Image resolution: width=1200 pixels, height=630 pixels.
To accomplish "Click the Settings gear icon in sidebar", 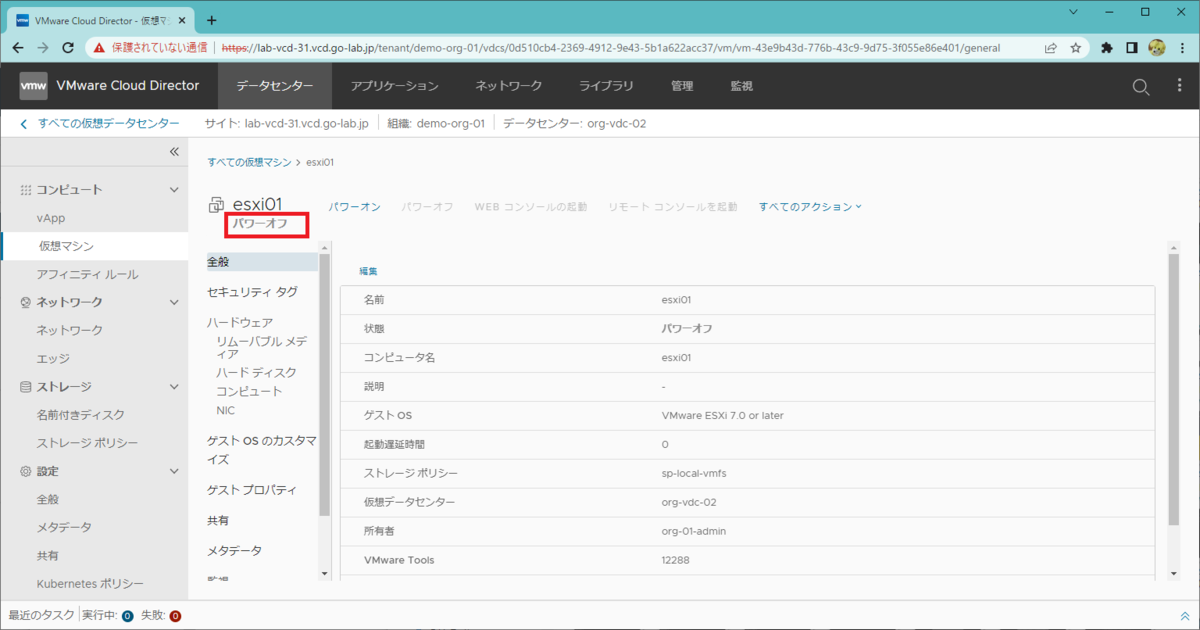I will pyautogui.click(x=26, y=471).
